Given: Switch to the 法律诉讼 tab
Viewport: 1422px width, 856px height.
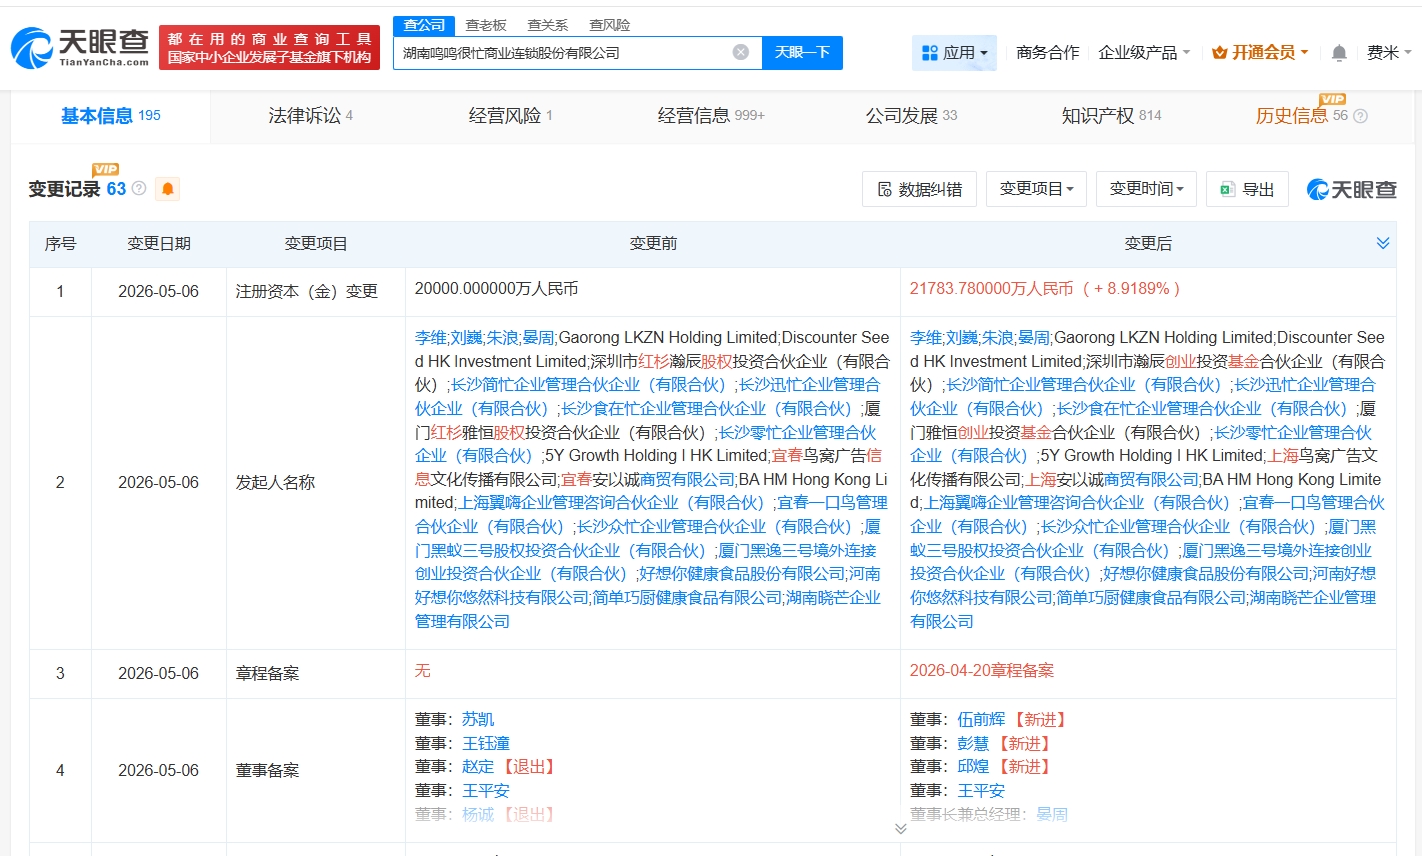Looking at the screenshot, I should [x=310, y=116].
